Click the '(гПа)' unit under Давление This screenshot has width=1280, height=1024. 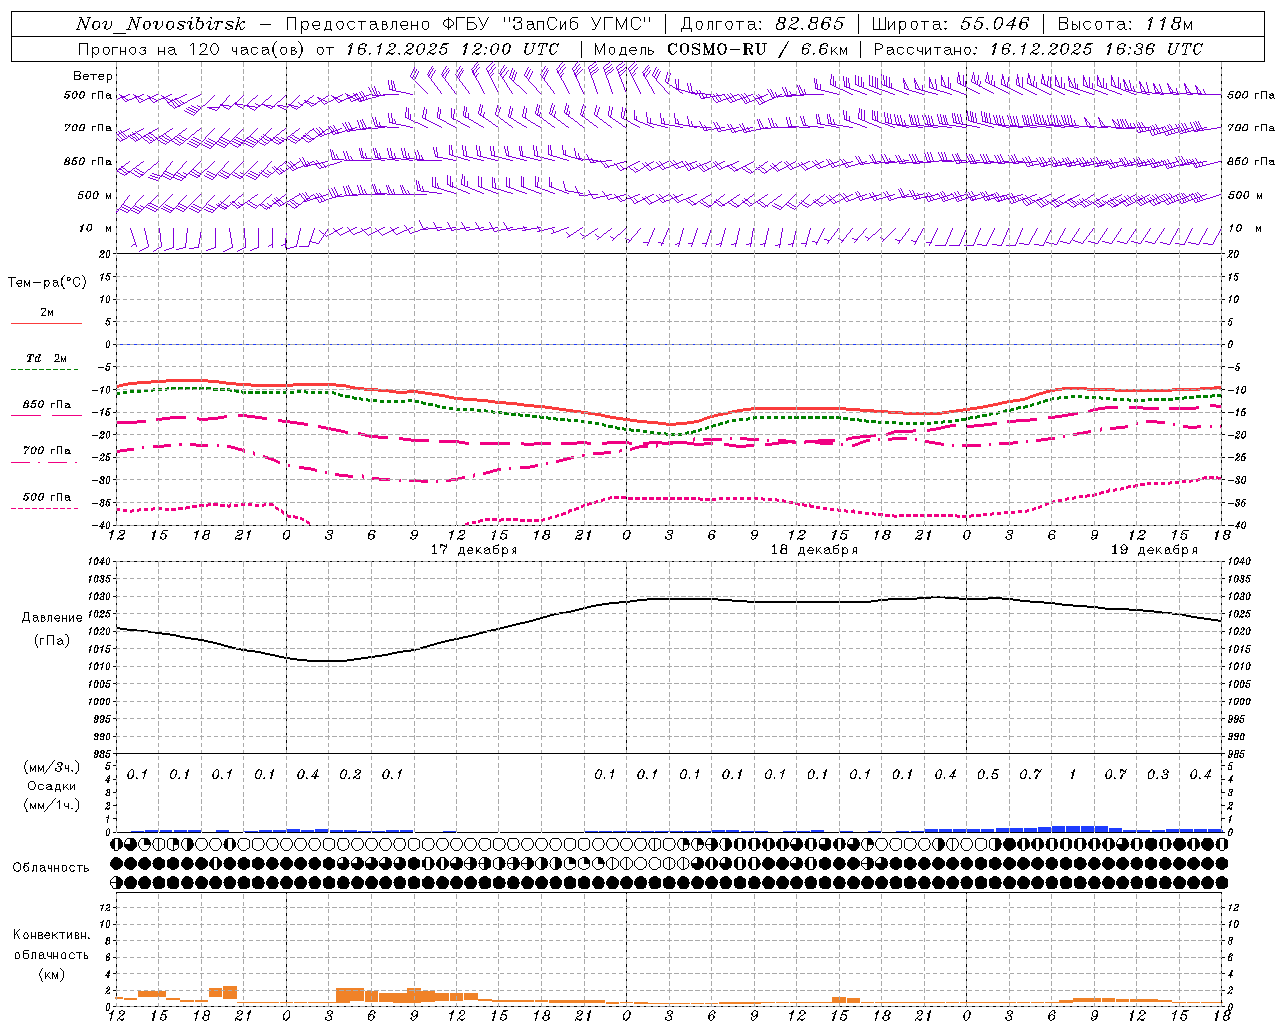[x=52, y=641]
